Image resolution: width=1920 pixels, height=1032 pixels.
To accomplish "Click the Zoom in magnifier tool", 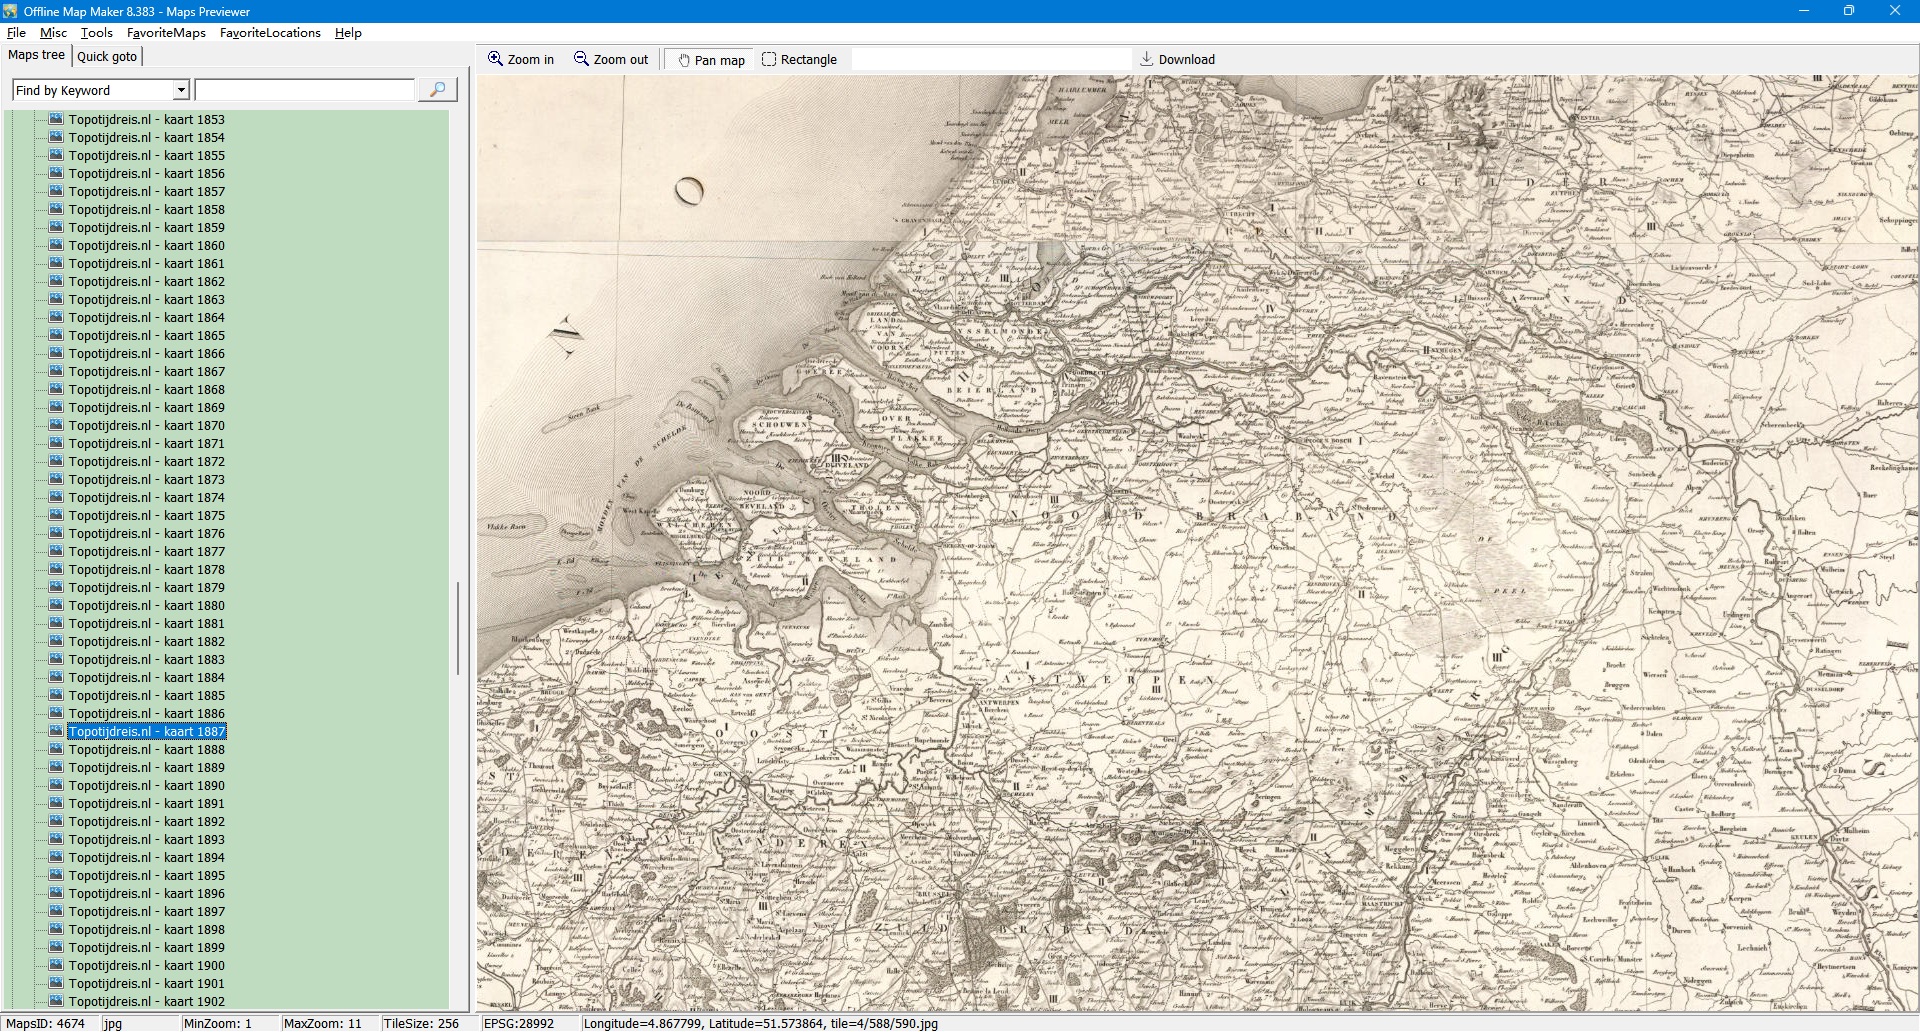I will coord(520,60).
